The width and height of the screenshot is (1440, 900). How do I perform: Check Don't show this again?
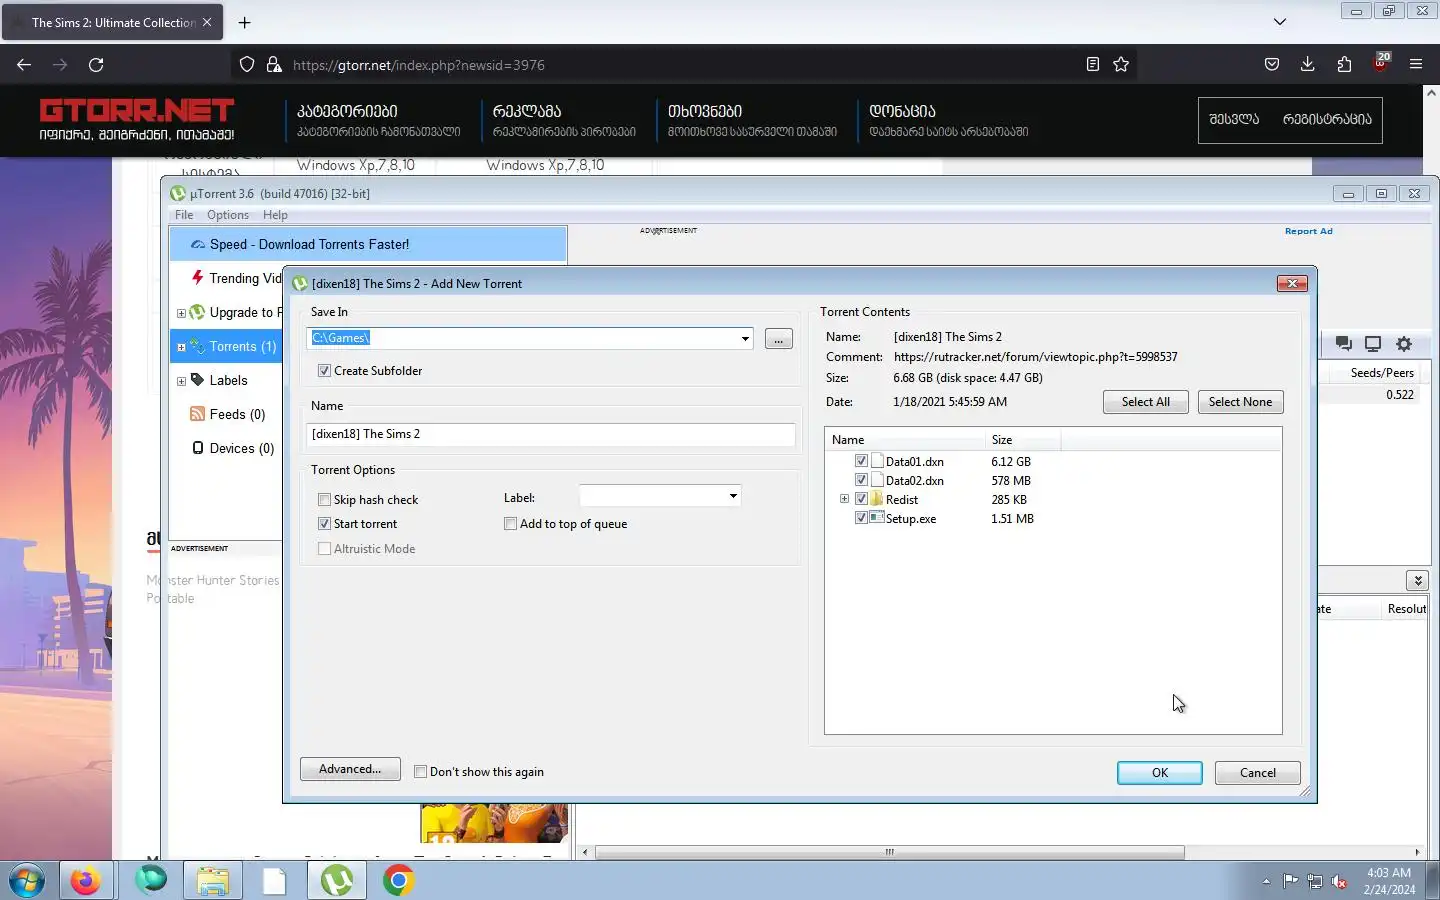(421, 772)
